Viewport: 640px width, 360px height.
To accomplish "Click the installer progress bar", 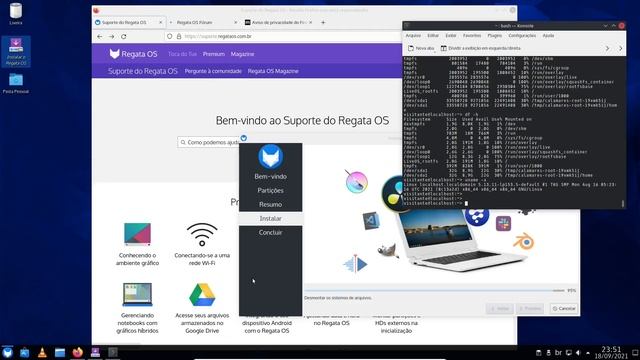I will click(434, 290).
